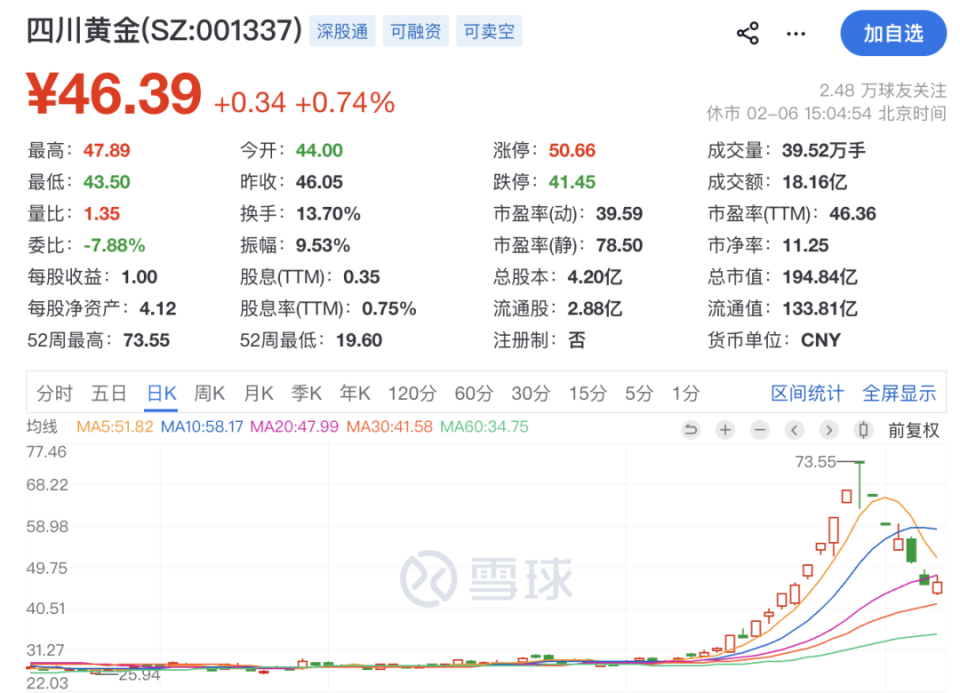
Task: Switch to the 分时 tab
Action: point(54,394)
